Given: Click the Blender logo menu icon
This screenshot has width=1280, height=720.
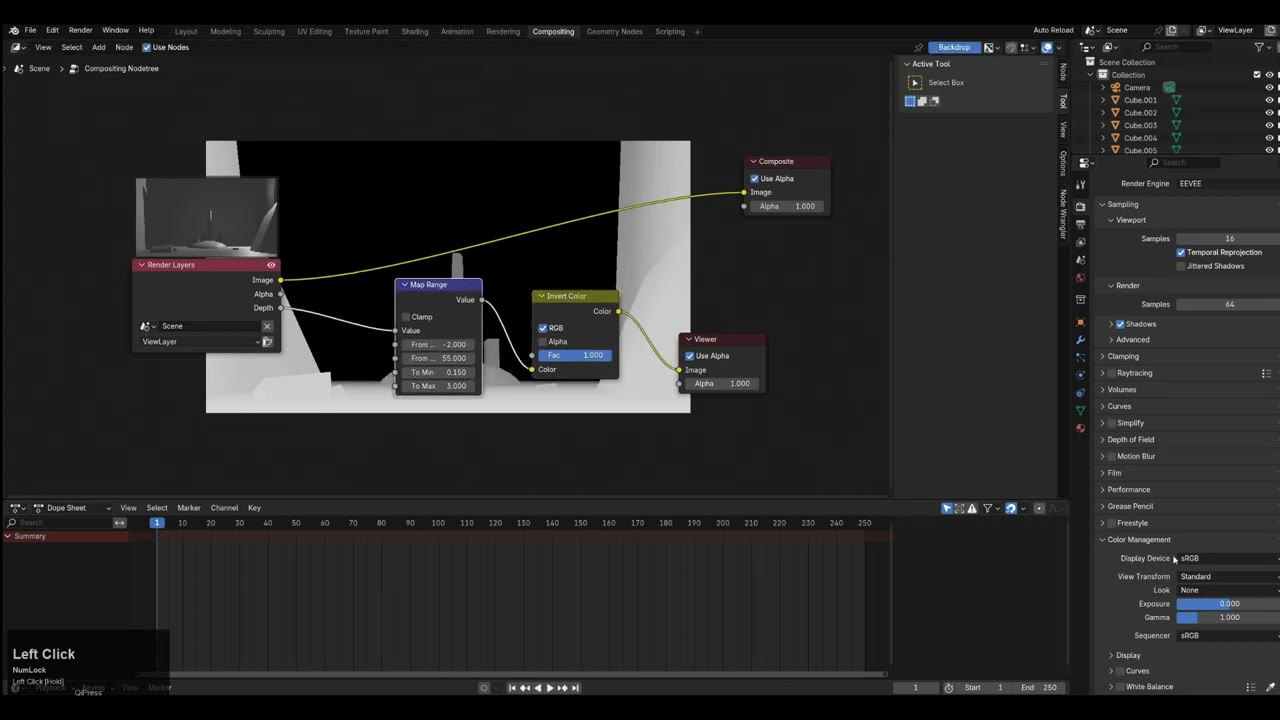Looking at the screenshot, I should point(12,30).
